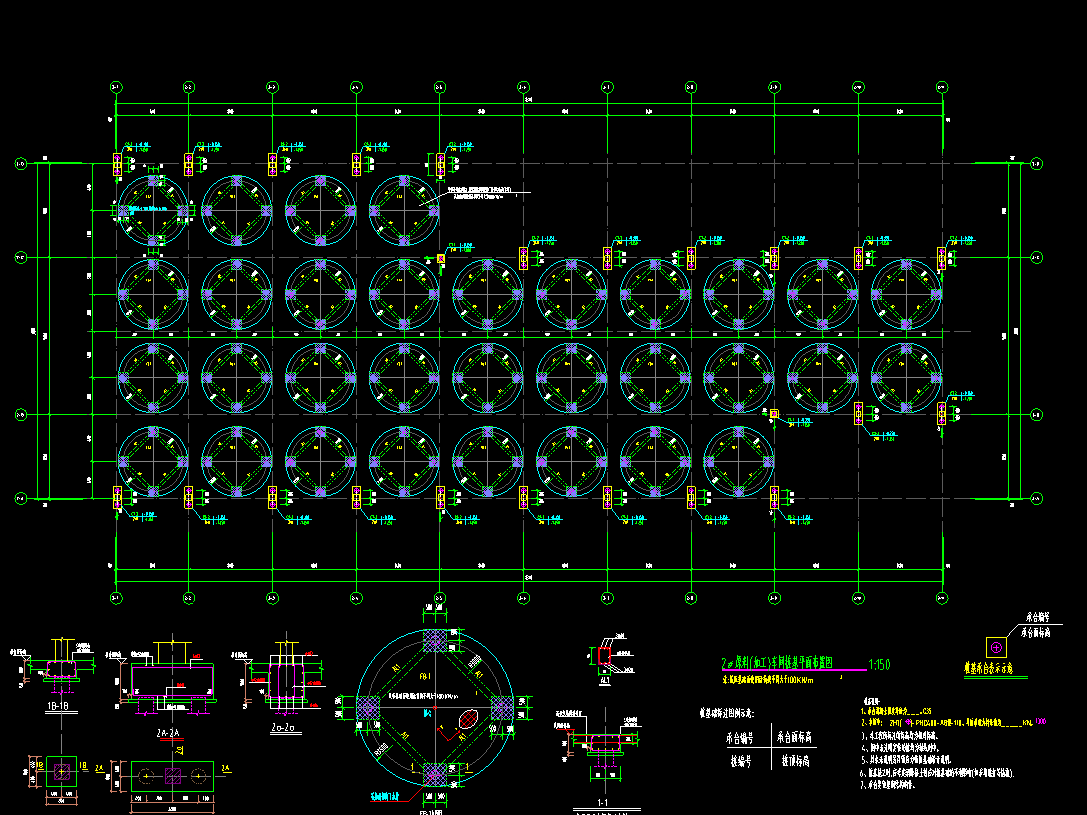Screen dimensions: 1087x815
Task: Select the 承台编号 cell in the legend table
Action: (740, 738)
